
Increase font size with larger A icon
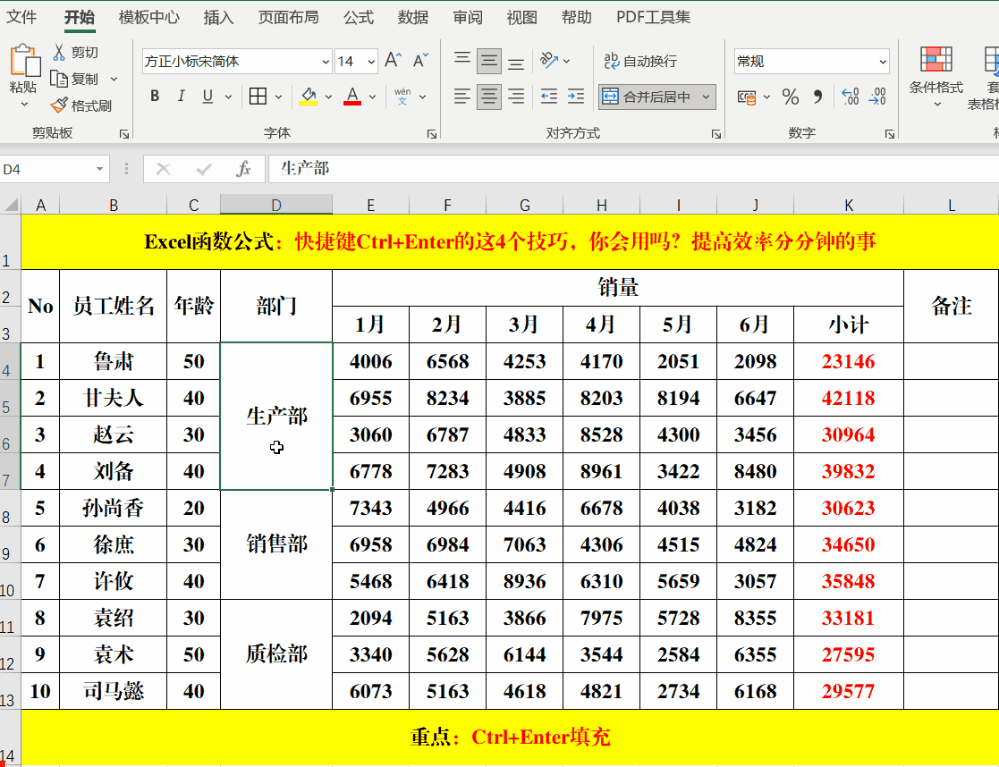pyautogui.click(x=393, y=61)
